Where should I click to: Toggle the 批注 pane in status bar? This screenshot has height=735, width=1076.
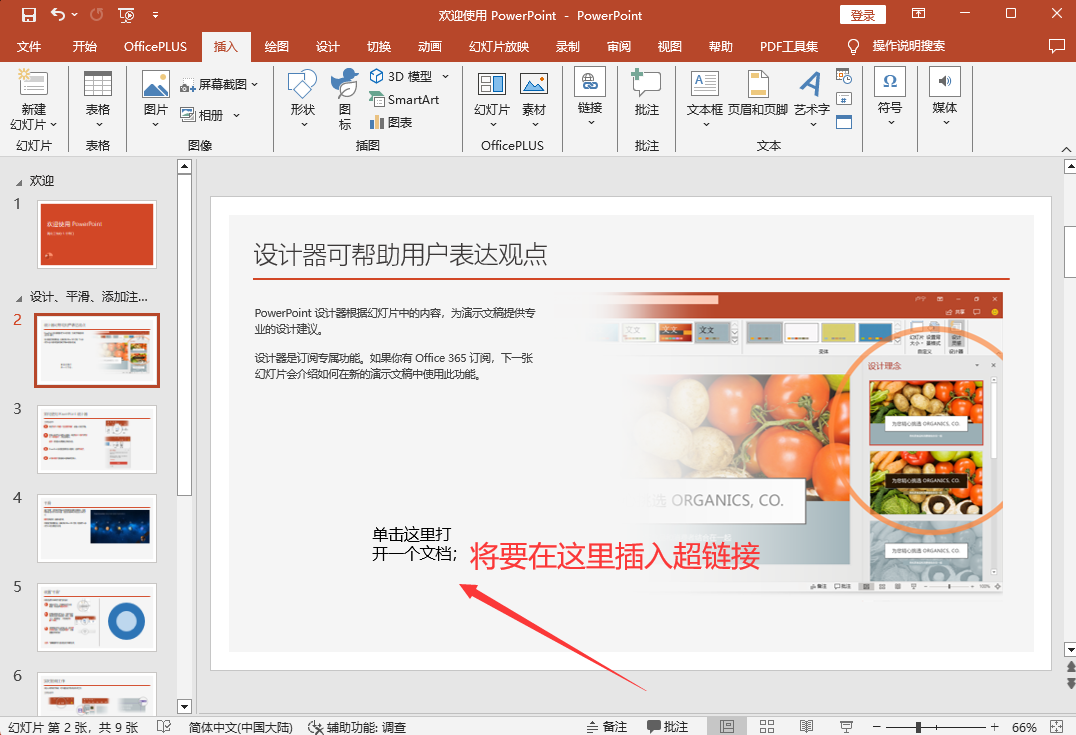[x=667, y=726]
